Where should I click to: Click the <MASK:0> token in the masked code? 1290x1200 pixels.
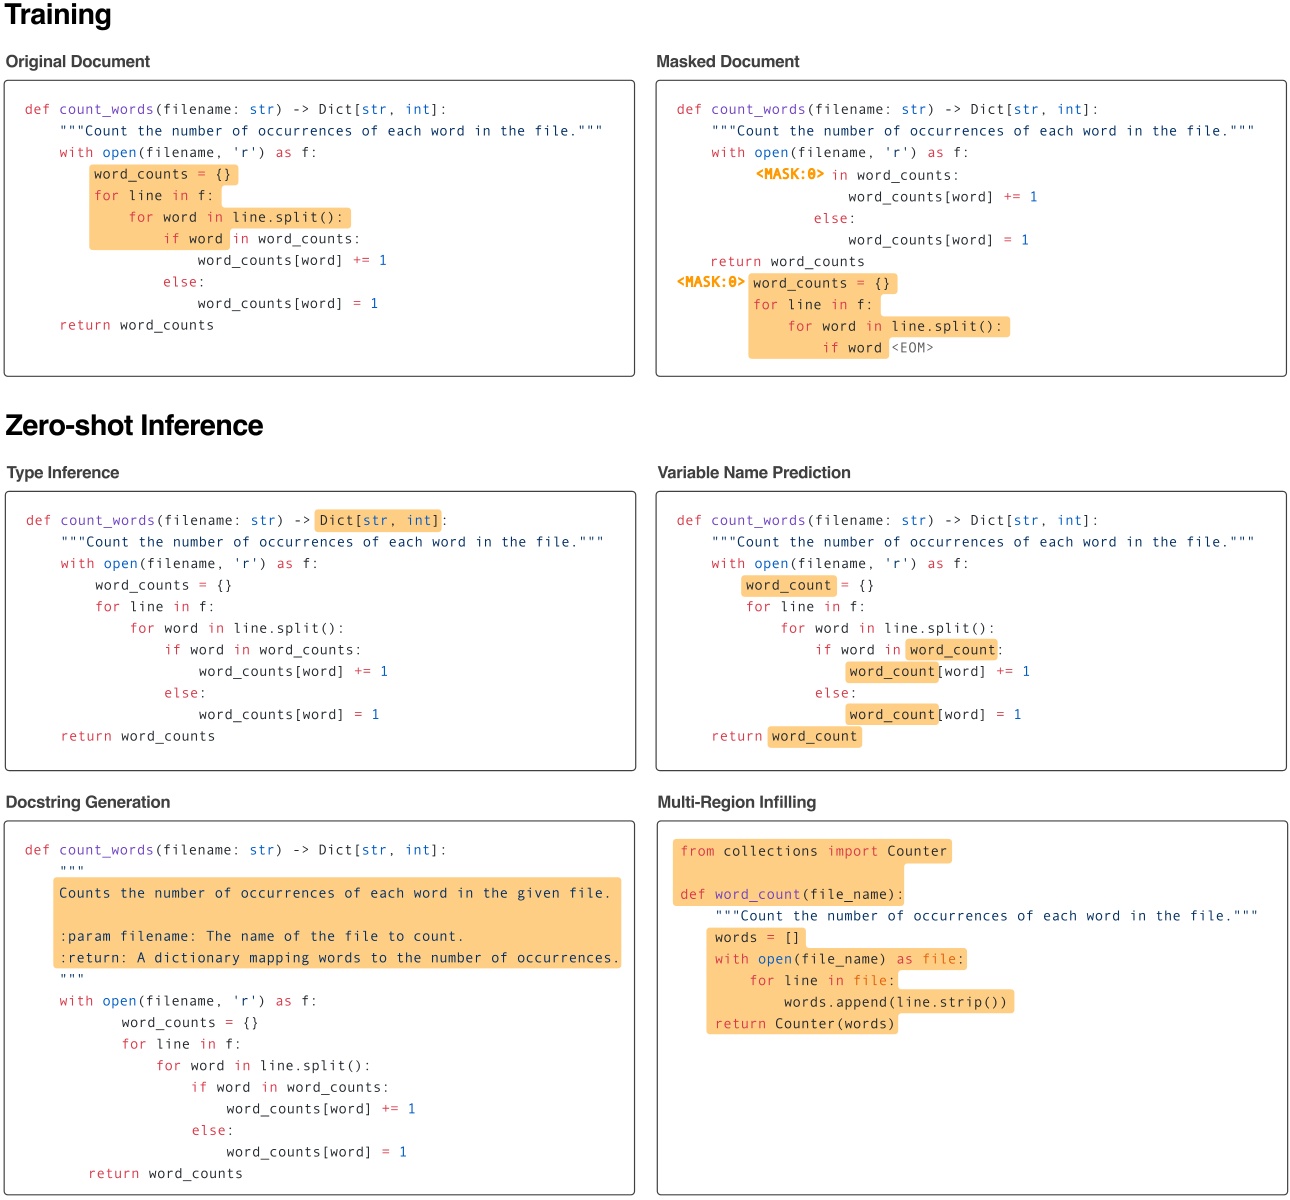pos(790,174)
